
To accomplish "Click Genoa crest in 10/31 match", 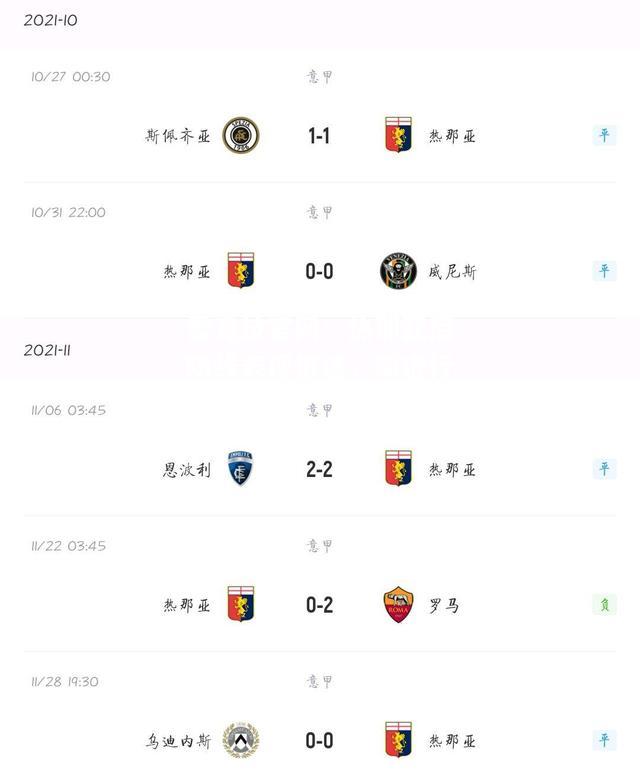I will (x=241, y=270).
